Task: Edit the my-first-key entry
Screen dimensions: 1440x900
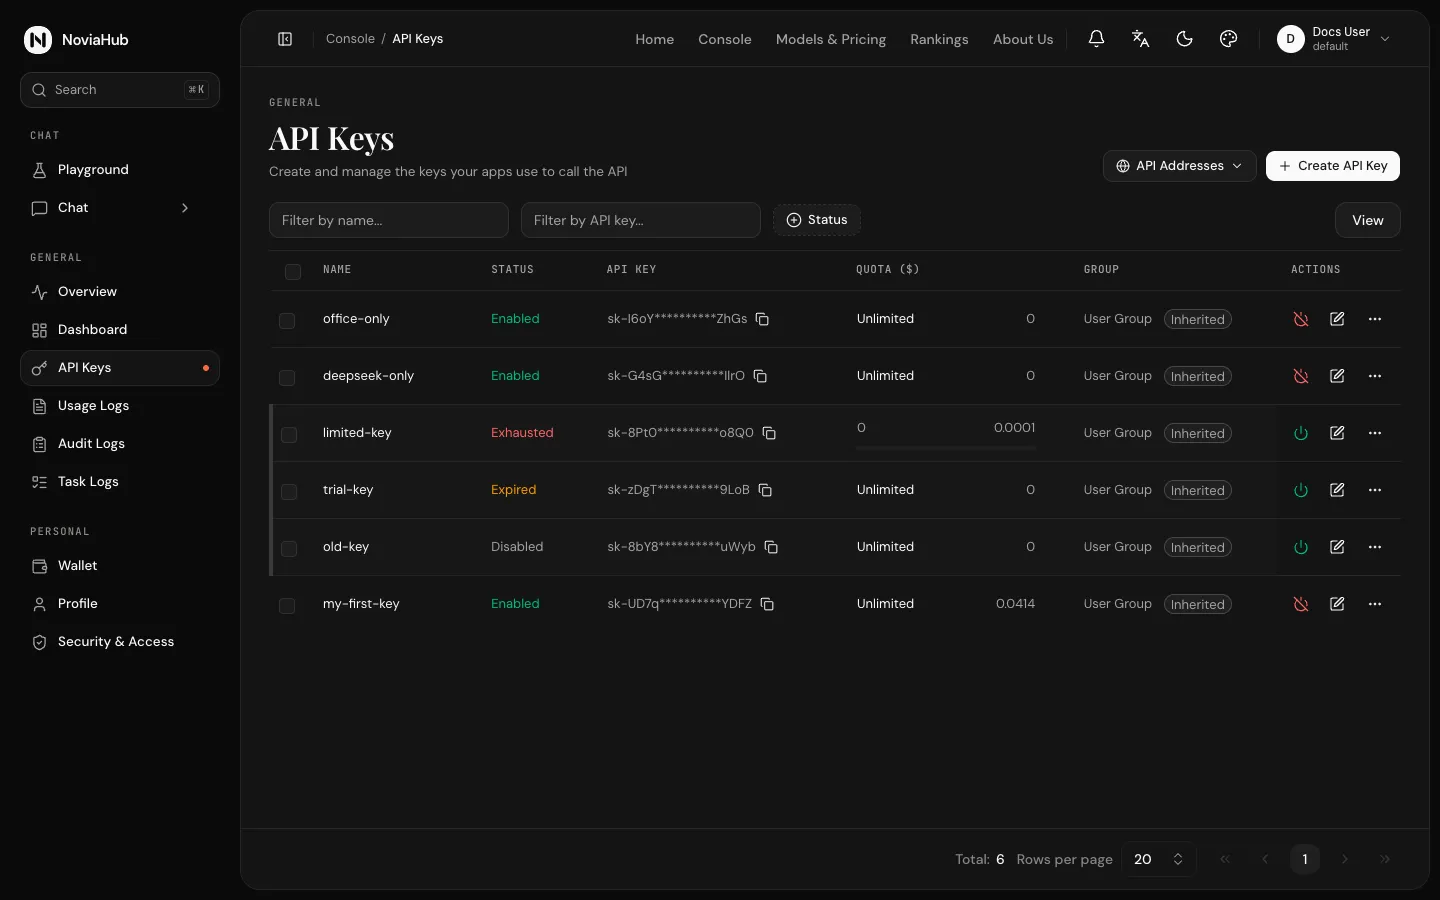Action: click(x=1337, y=604)
